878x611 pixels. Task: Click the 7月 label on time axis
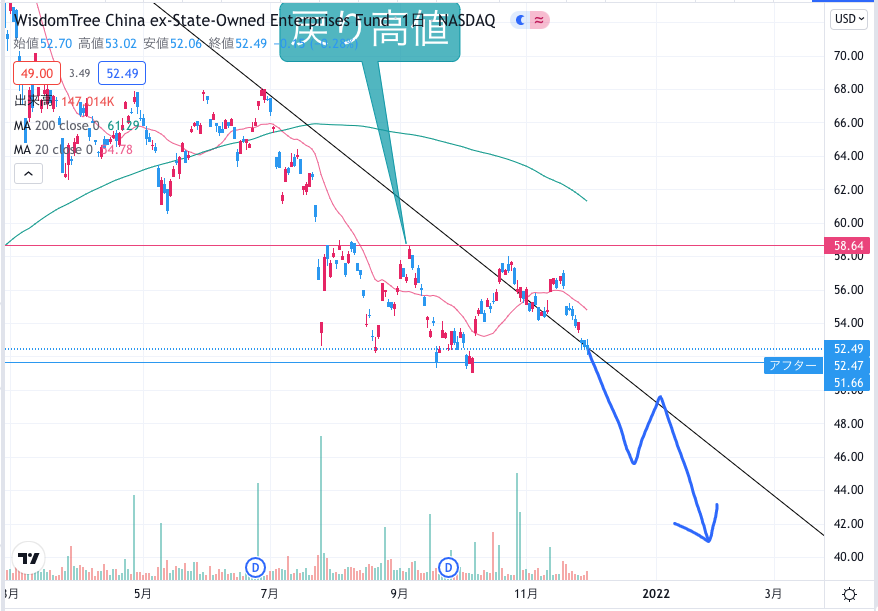[x=269, y=594]
